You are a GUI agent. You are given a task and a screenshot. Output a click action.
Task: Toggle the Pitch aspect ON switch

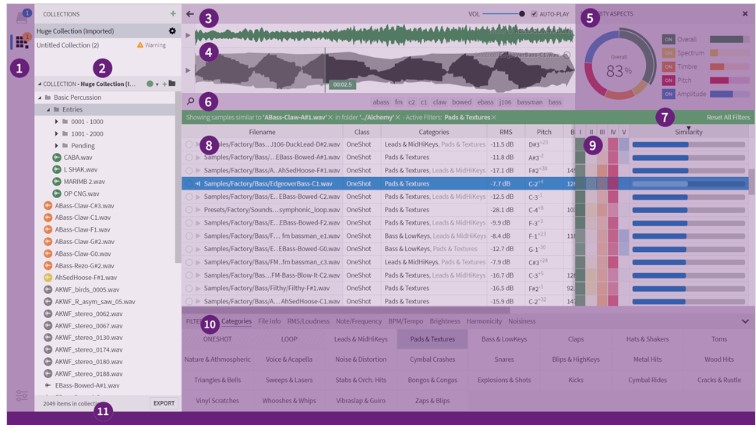click(668, 80)
